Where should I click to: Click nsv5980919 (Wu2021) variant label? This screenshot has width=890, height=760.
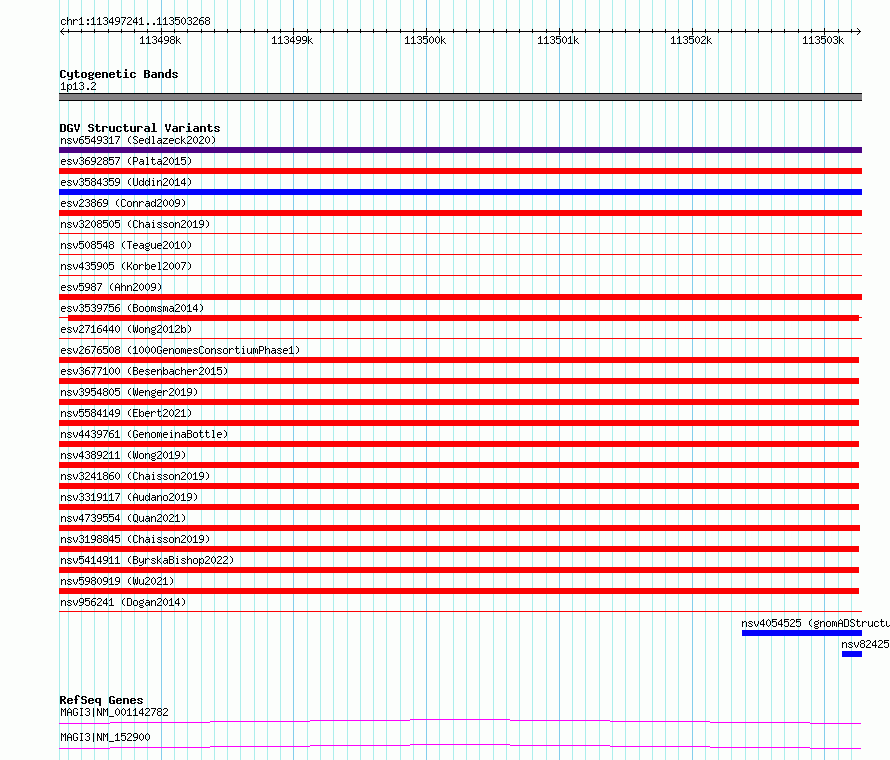117,581
